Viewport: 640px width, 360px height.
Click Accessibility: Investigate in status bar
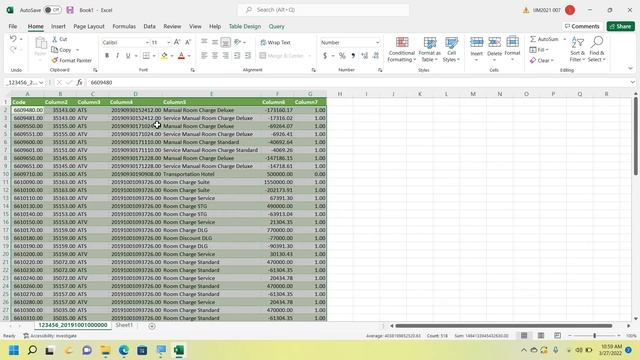pyautogui.click(x=50, y=336)
